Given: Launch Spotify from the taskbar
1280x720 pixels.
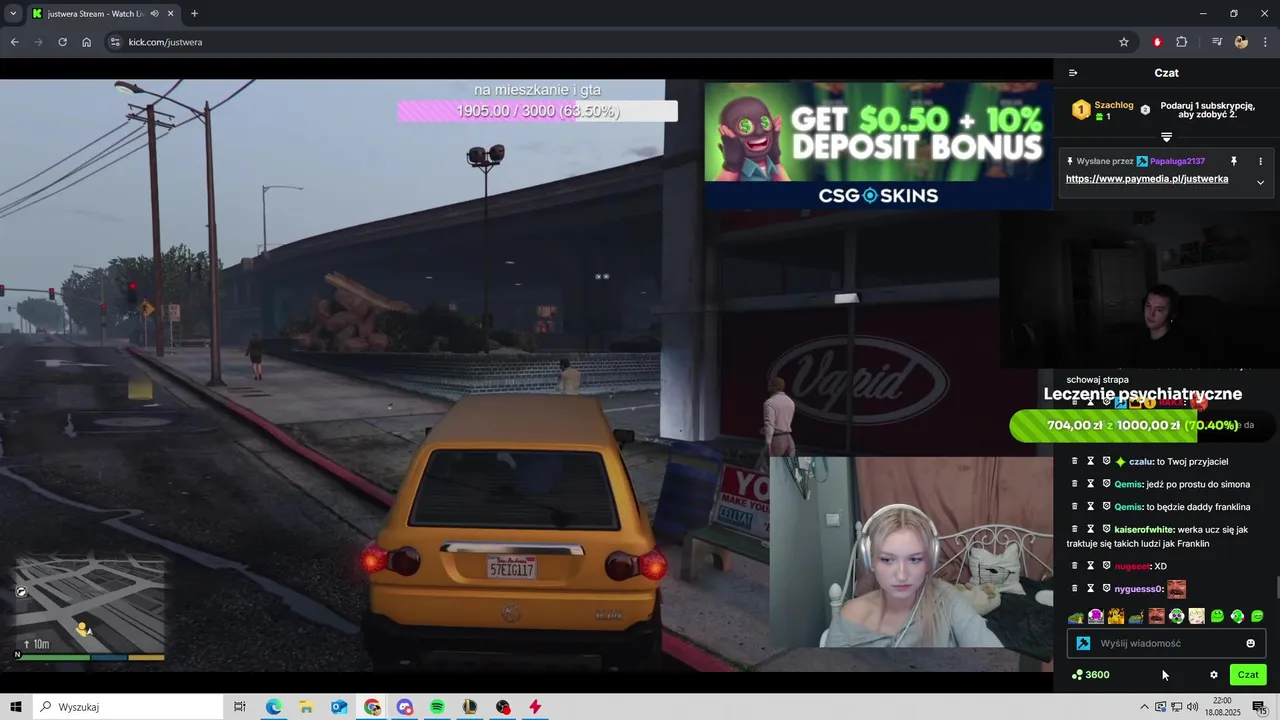Looking at the screenshot, I should coord(437,707).
